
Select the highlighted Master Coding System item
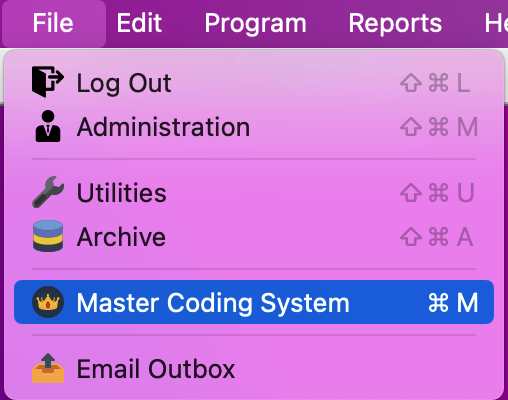pyautogui.click(x=254, y=302)
